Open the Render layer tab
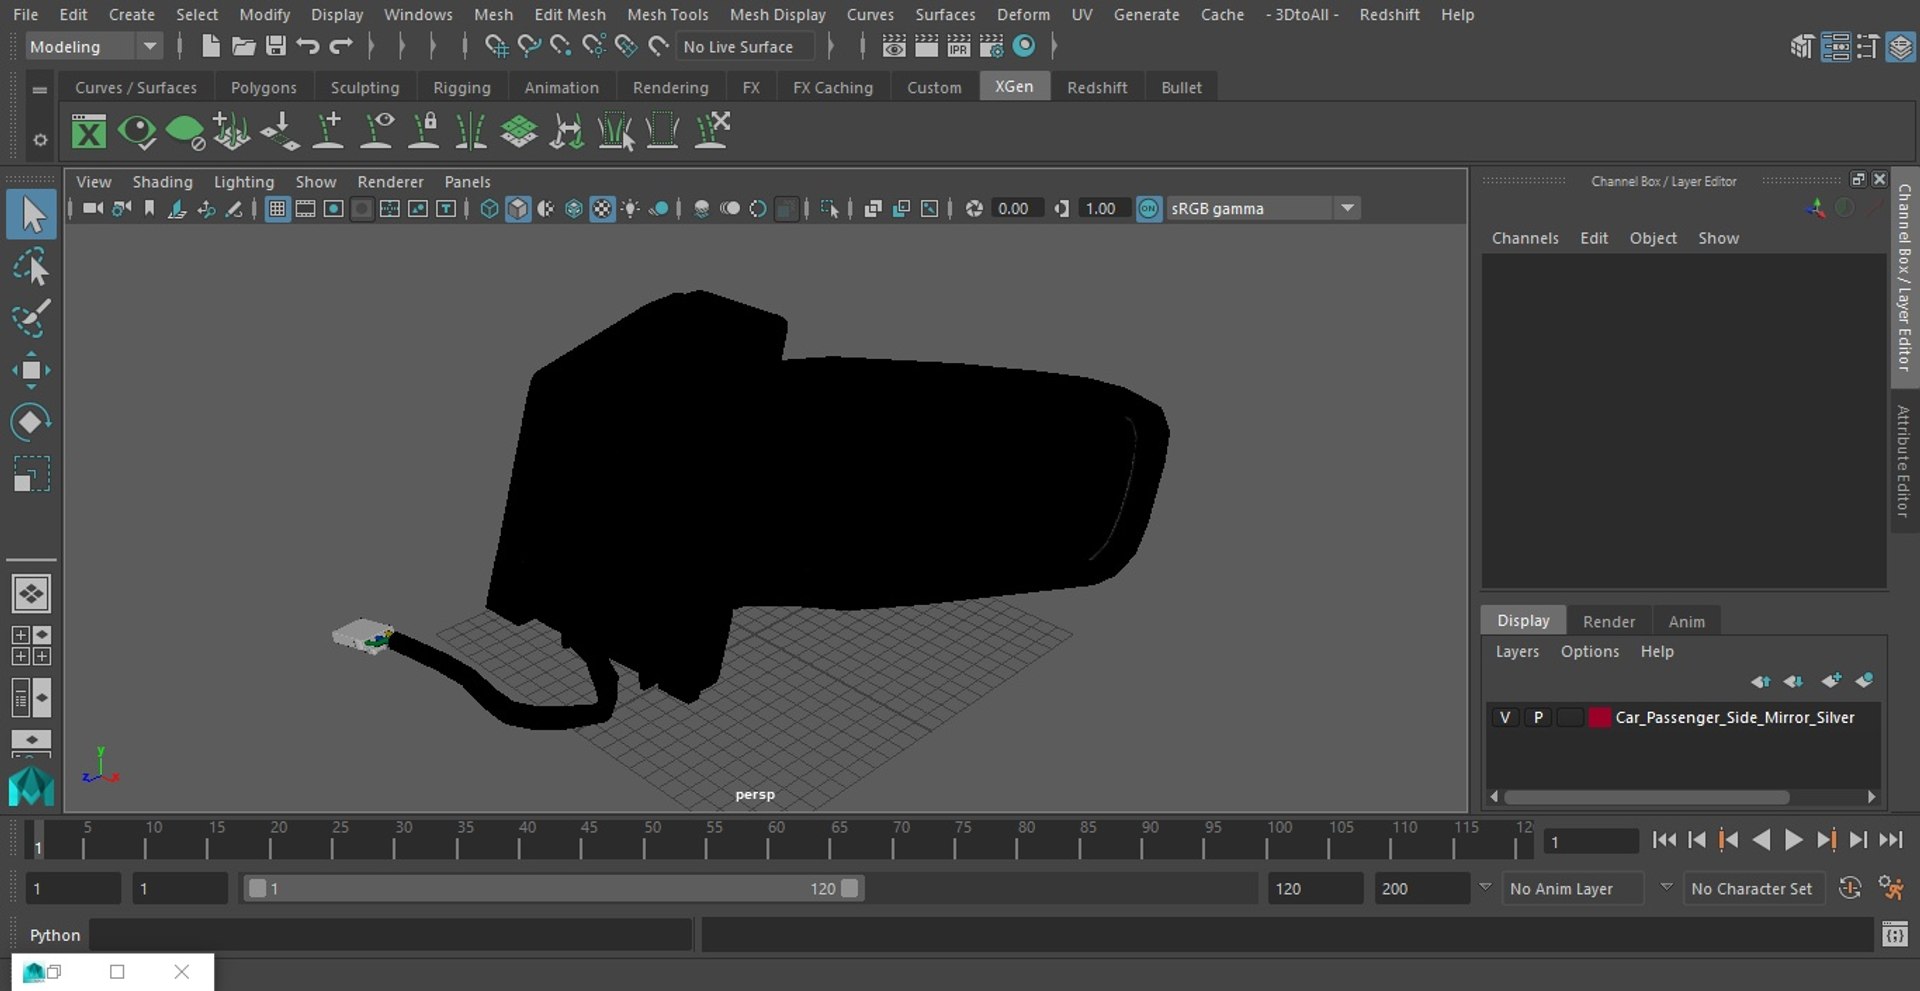Viewport: 1920px width, 991px height. pos(1608,621)
